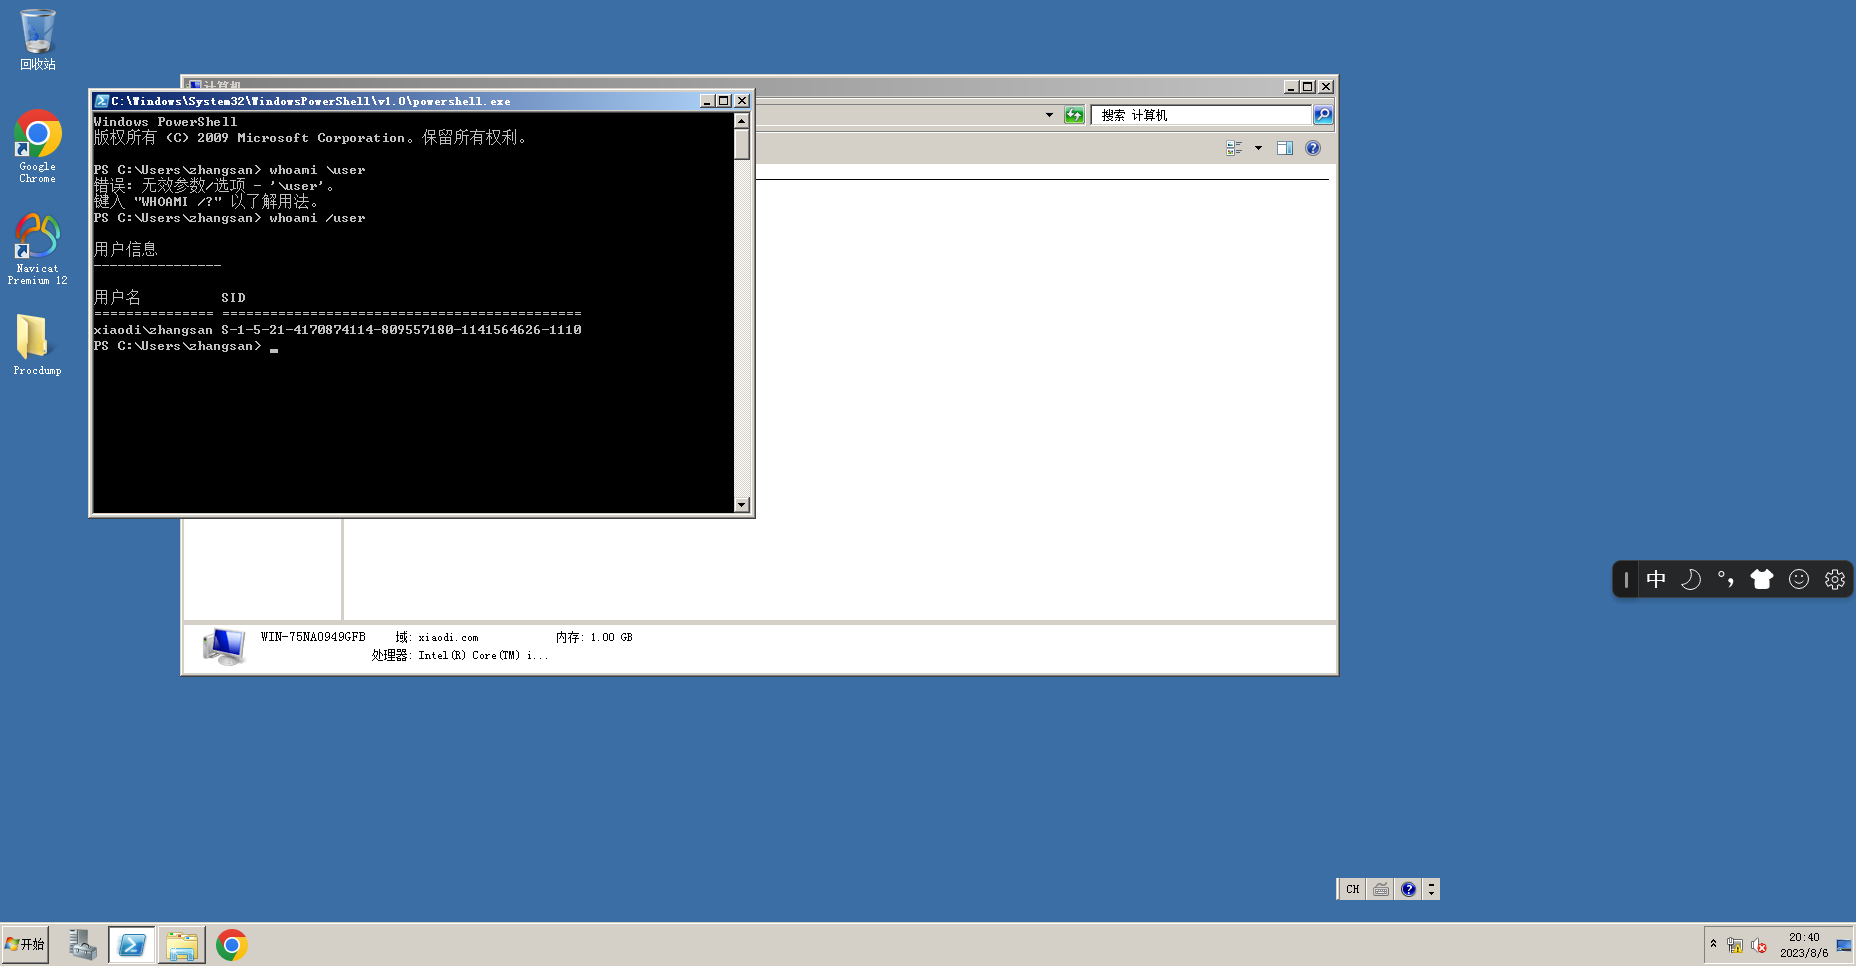Toggle 中/英 input mode on the IME bar

tap(1656, 579)
